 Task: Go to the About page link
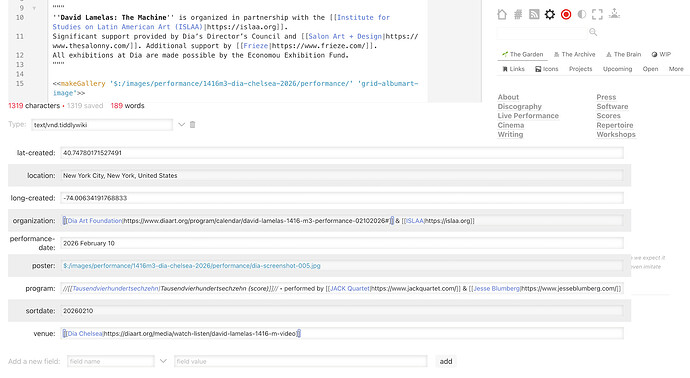pyautogui.click(x=508, y=97)
